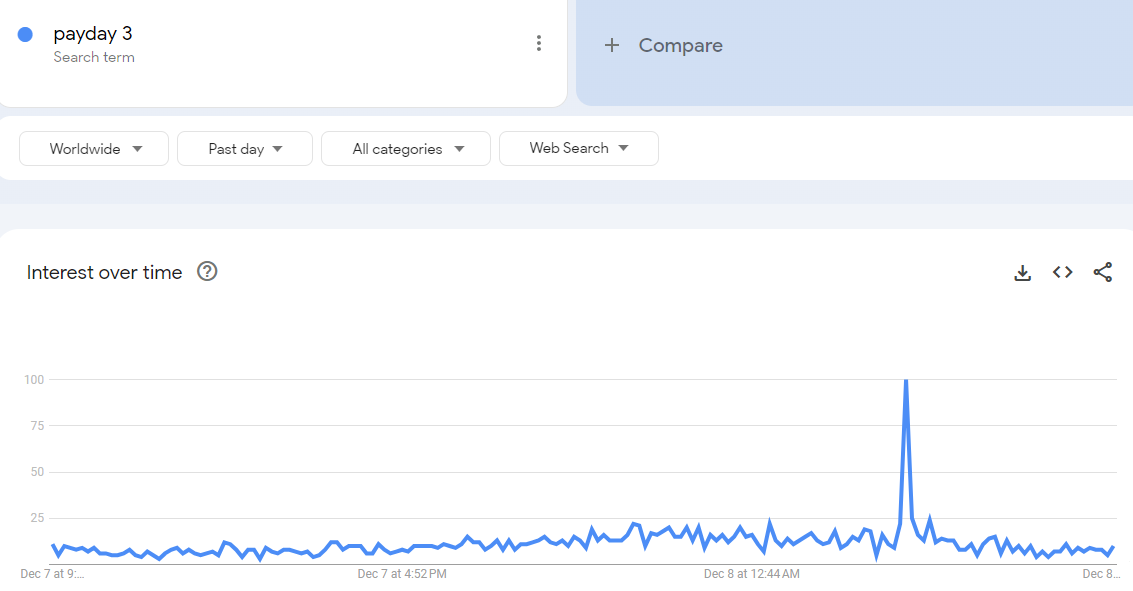The image size is (1133, 591).
Task: Click the Search term label under payday 3
Action: pyautogui.click(x=94, y=57)
